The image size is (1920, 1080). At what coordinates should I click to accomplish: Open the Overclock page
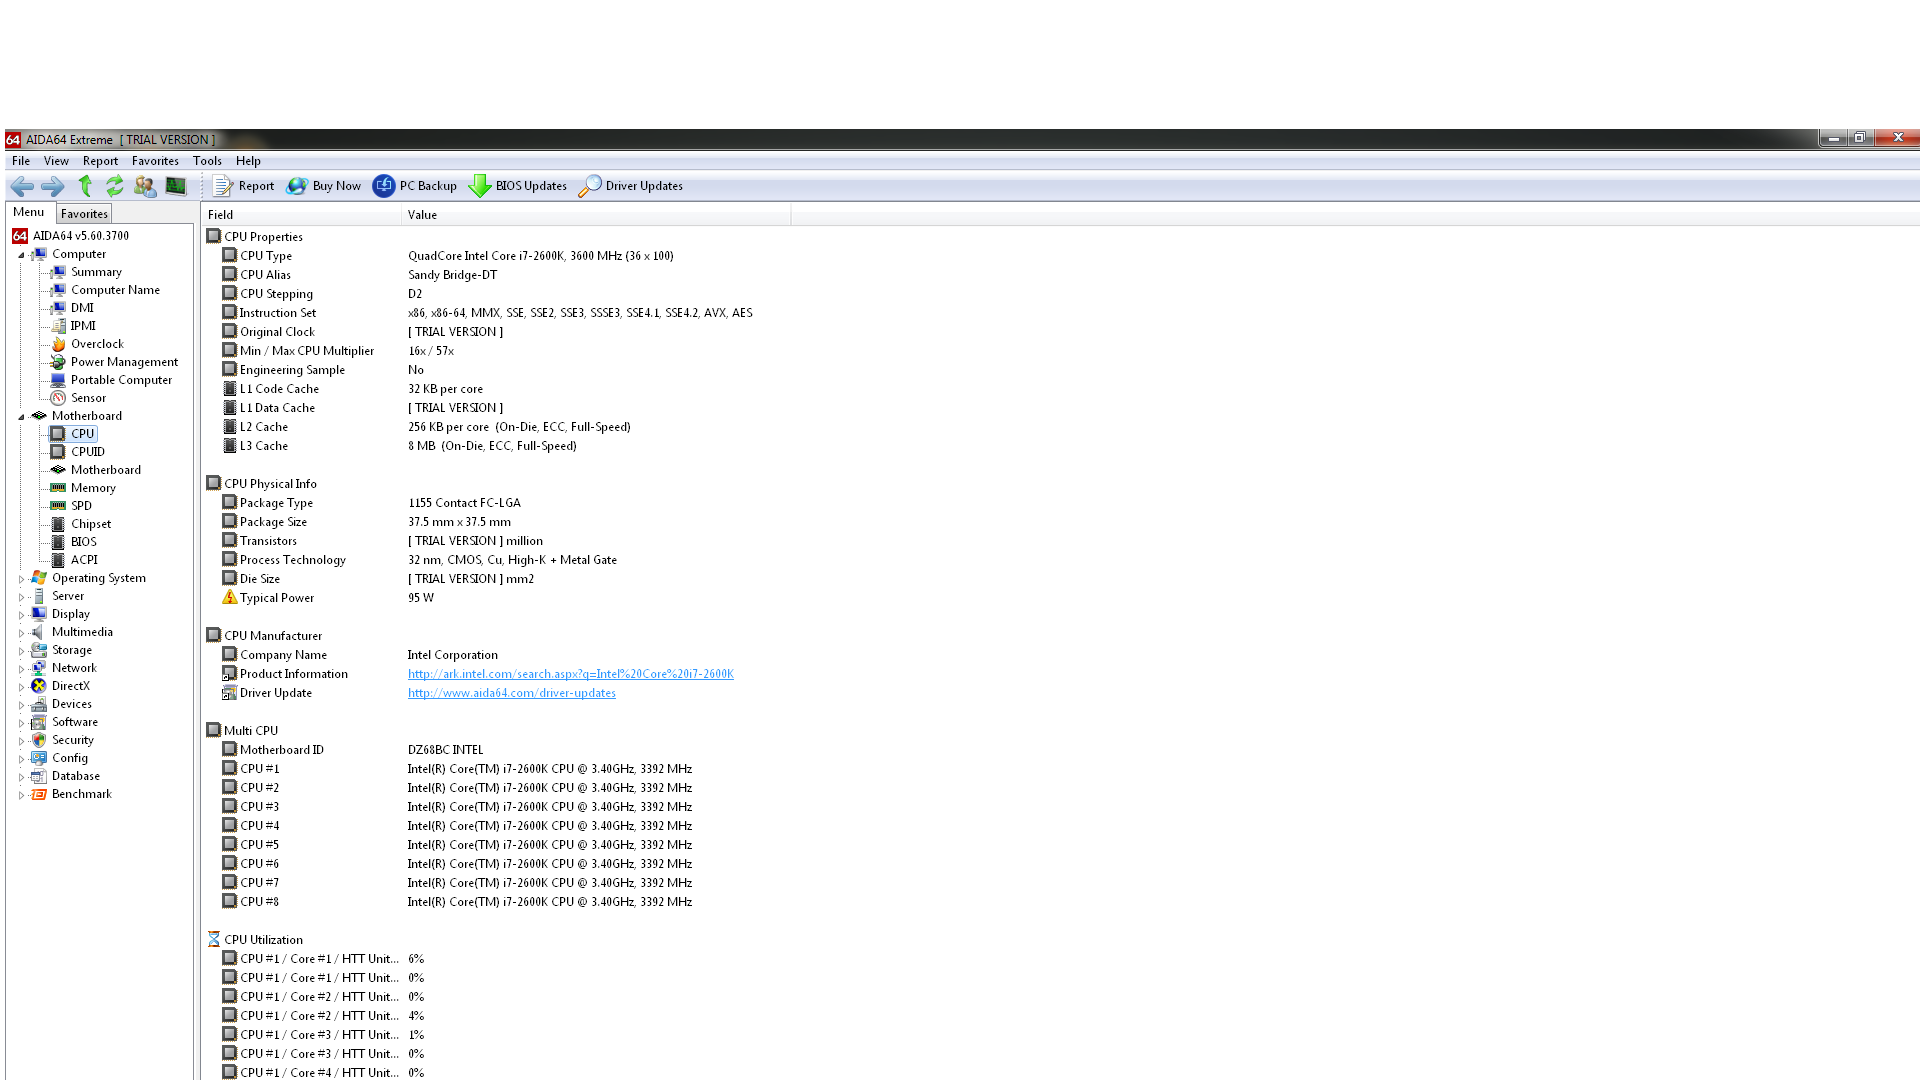(x=97, y=344)
